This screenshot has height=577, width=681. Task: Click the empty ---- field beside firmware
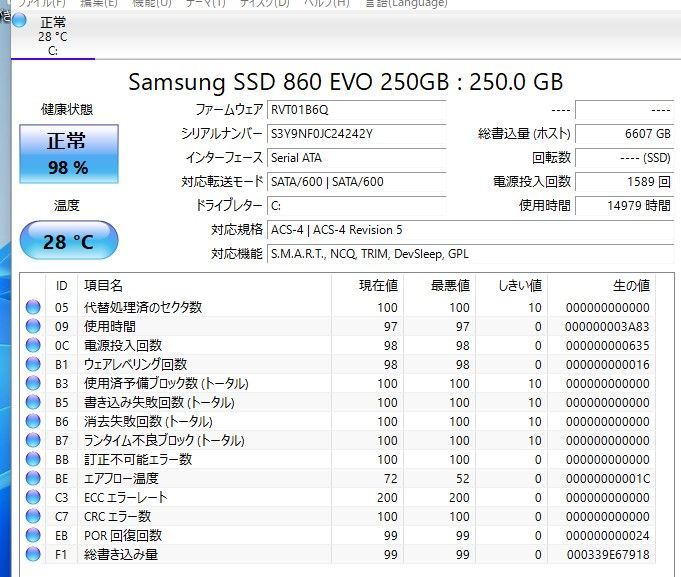[625, 110]
